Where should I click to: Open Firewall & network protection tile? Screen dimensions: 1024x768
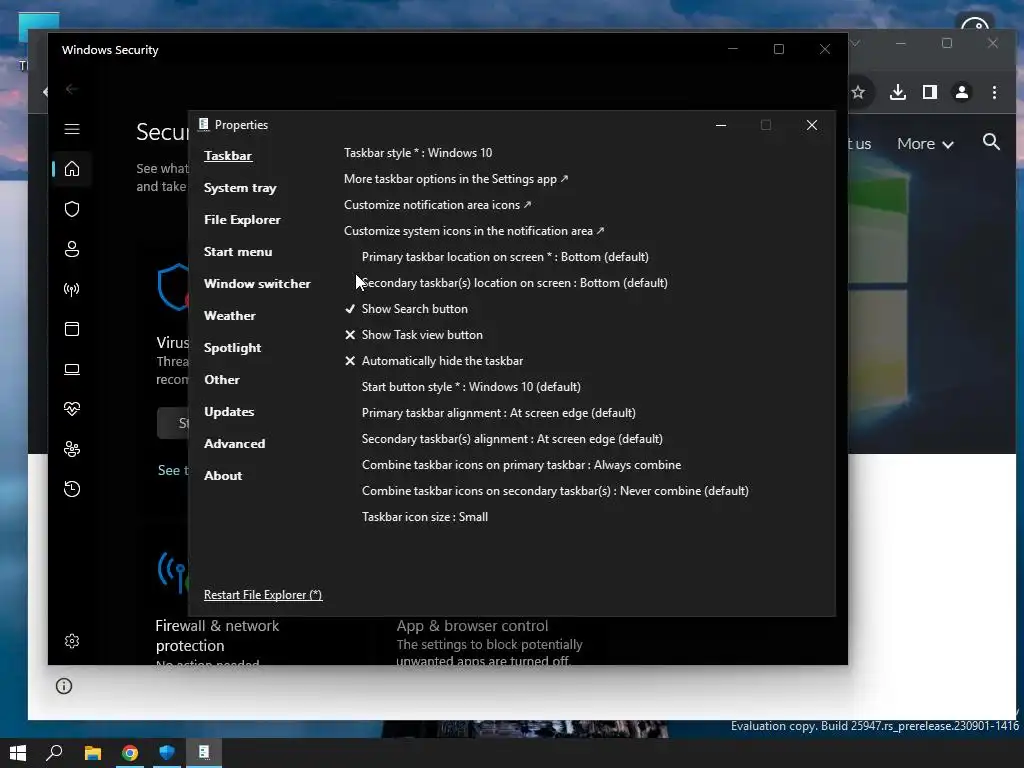pyautogui.click(x=217, y=636)
